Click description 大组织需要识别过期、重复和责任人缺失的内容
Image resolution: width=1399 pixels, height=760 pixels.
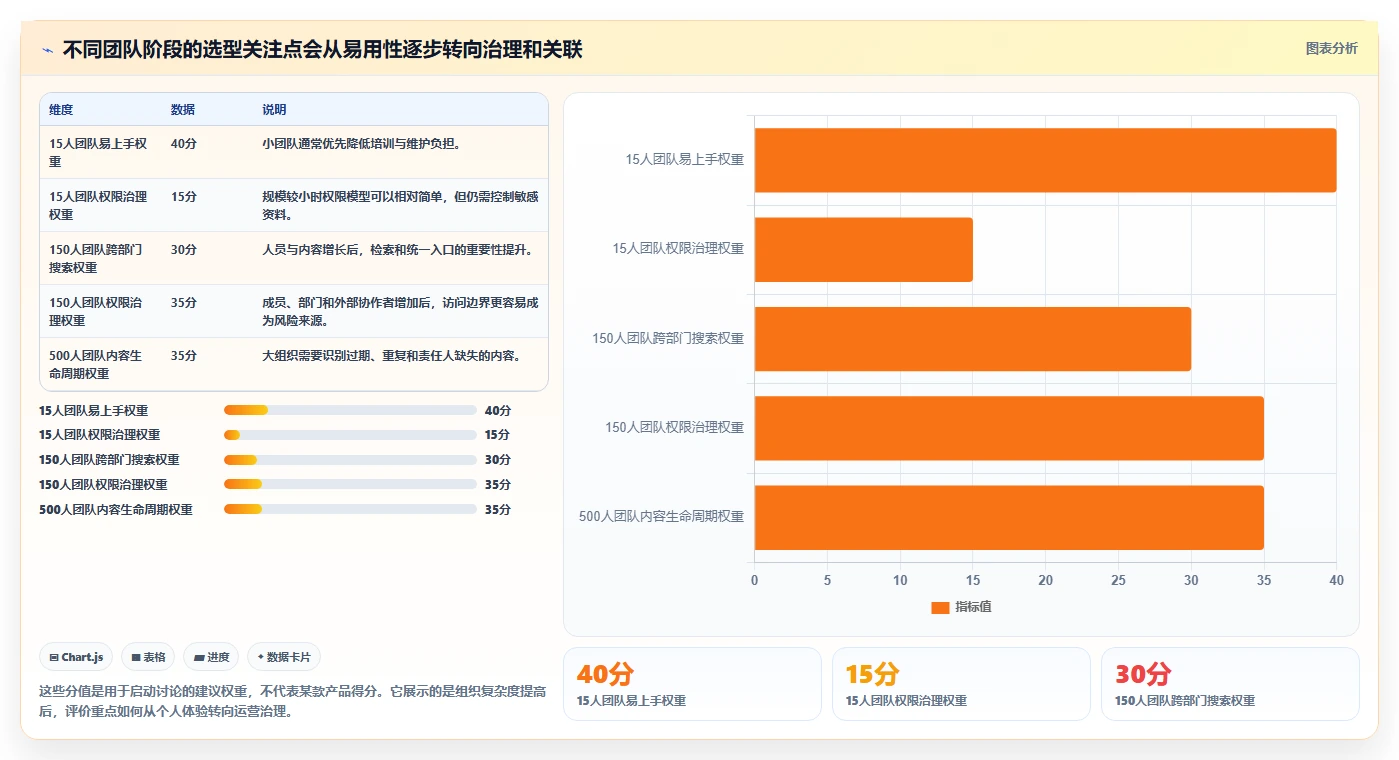point(391,356)
